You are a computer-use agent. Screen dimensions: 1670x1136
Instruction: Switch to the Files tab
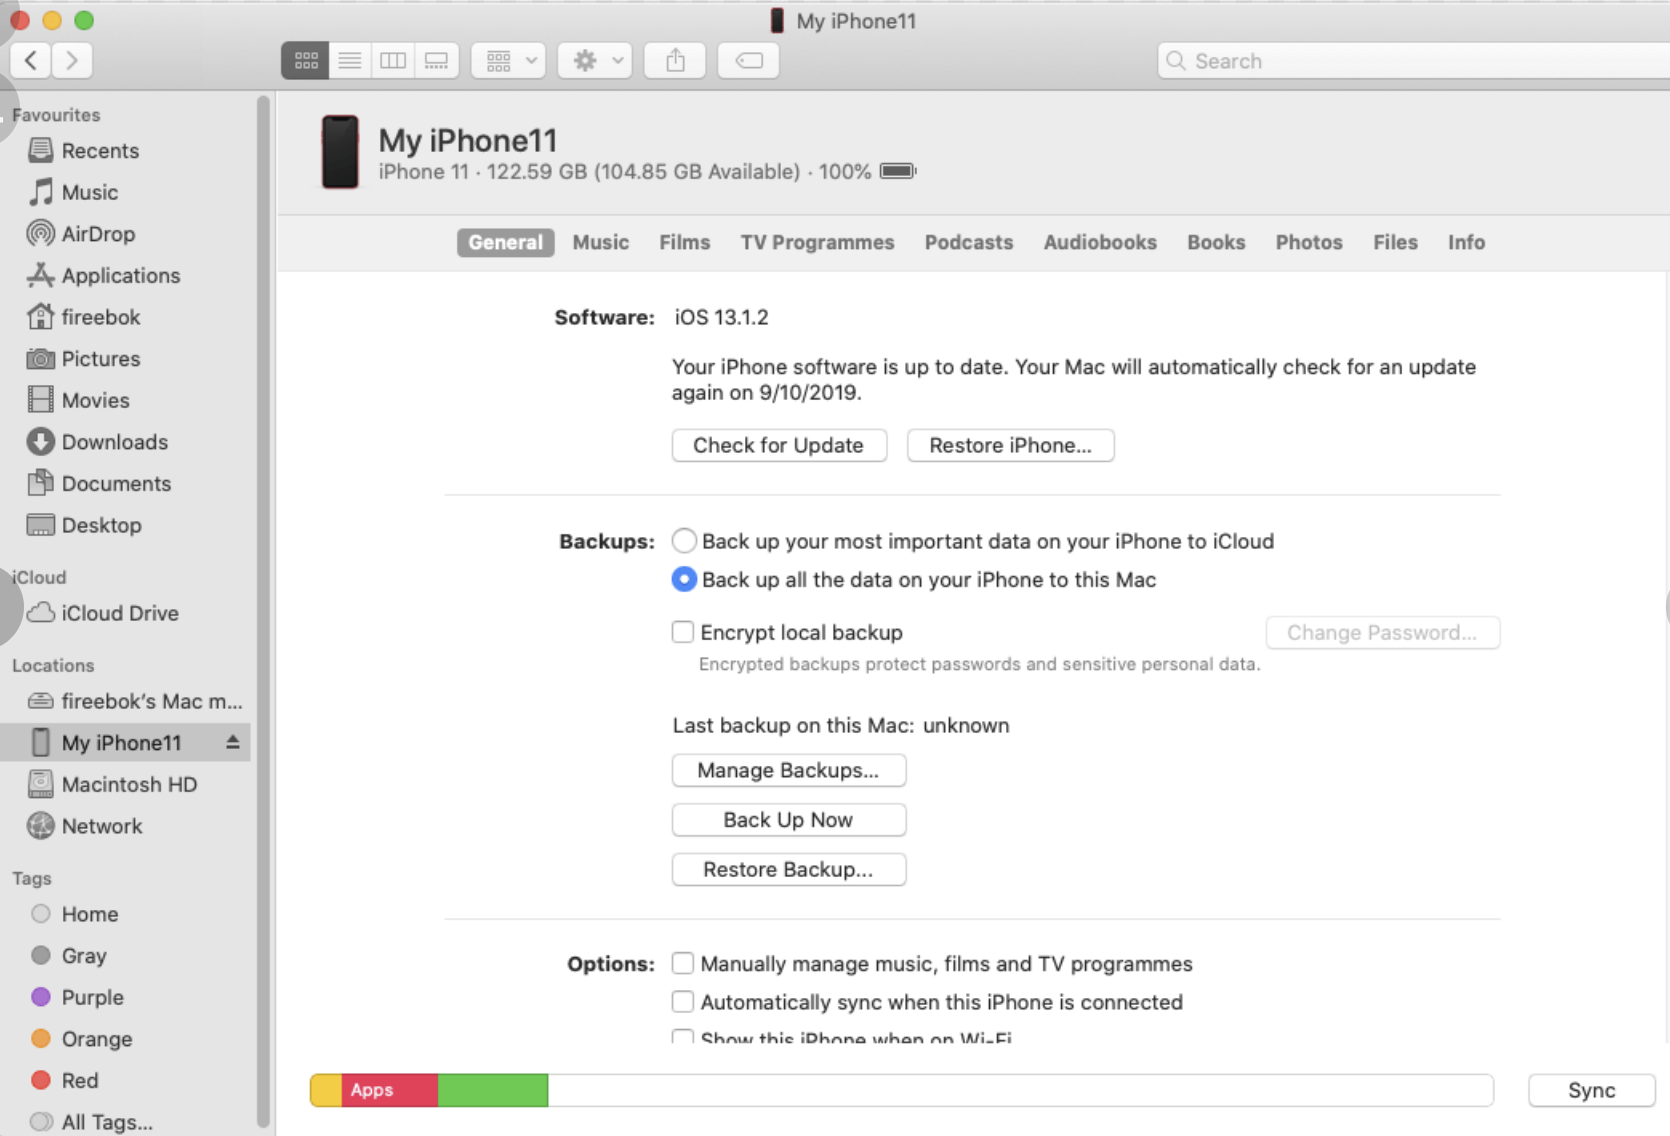point(1395,243)
